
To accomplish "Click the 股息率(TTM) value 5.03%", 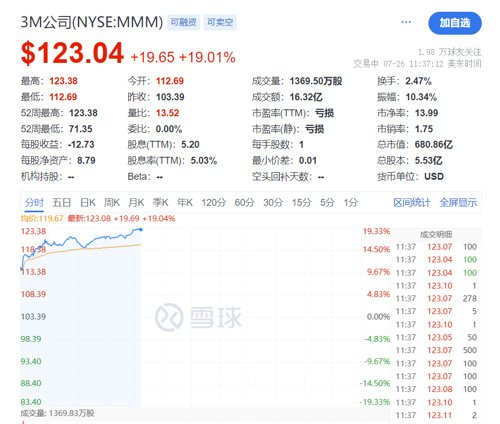I will tap(204, 161).
